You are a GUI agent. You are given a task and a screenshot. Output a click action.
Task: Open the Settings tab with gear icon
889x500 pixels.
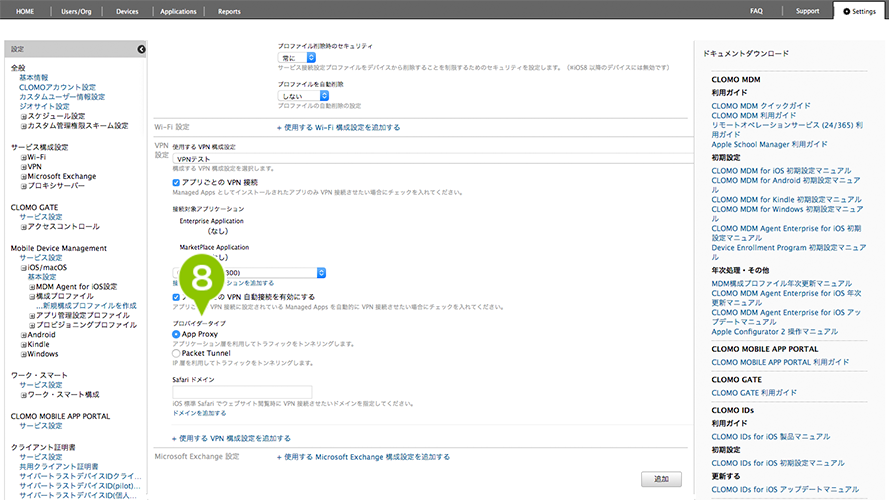(860, 11)
